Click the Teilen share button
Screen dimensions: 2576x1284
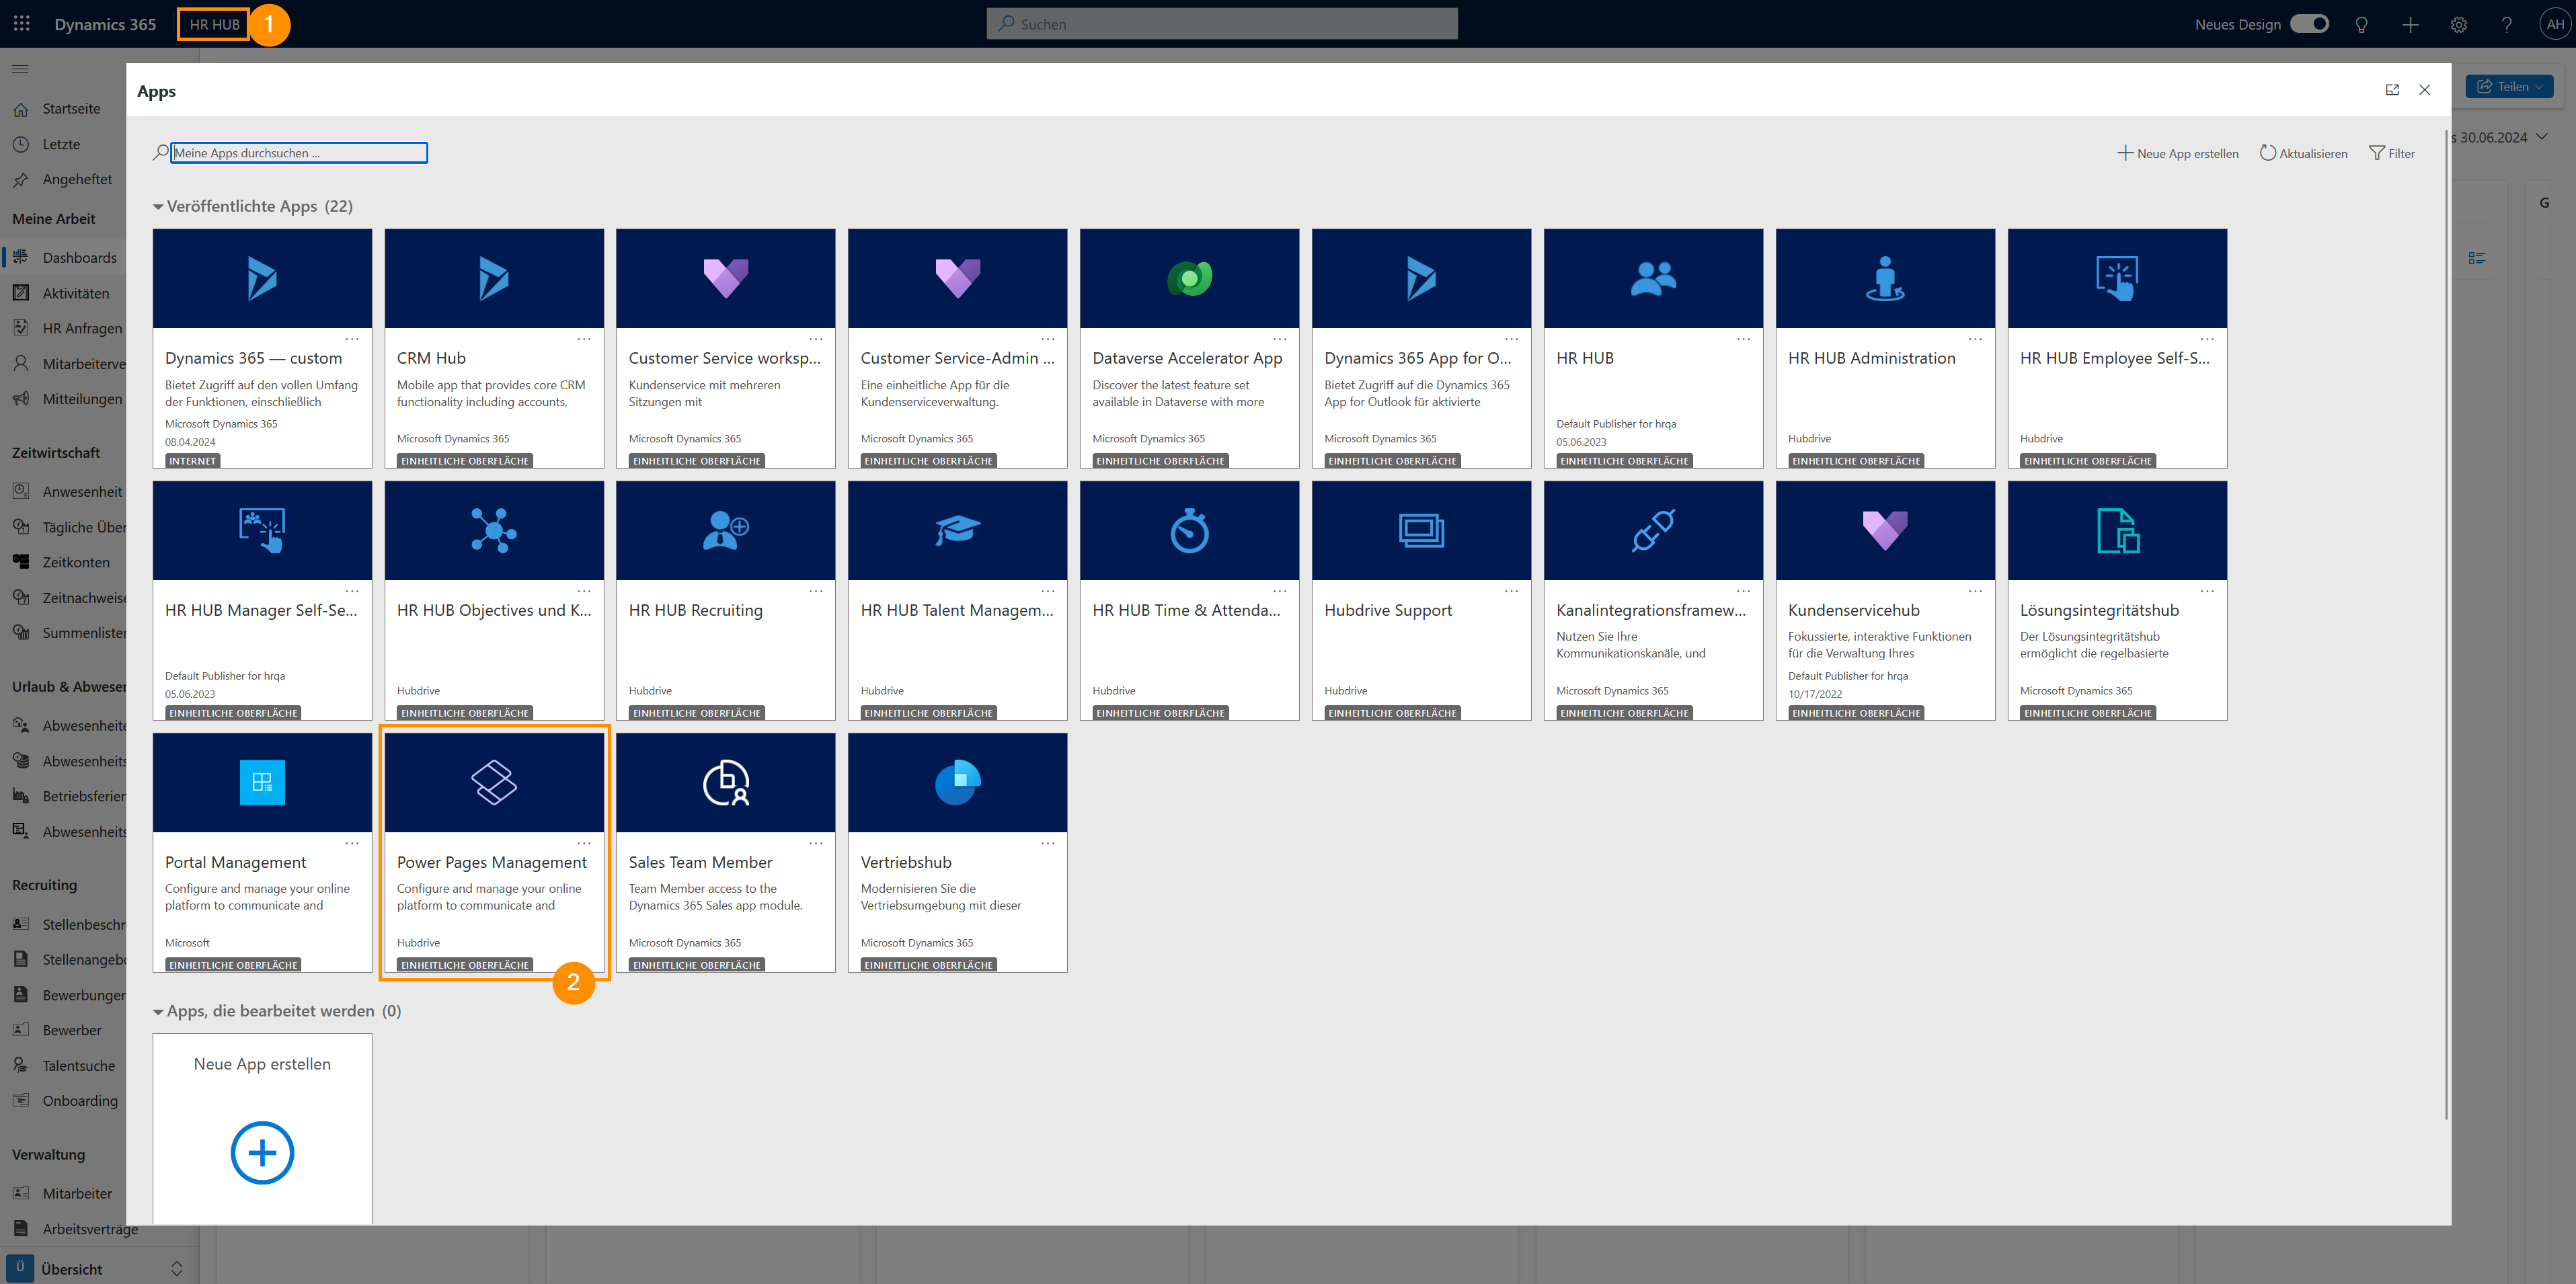(2509, 86)
